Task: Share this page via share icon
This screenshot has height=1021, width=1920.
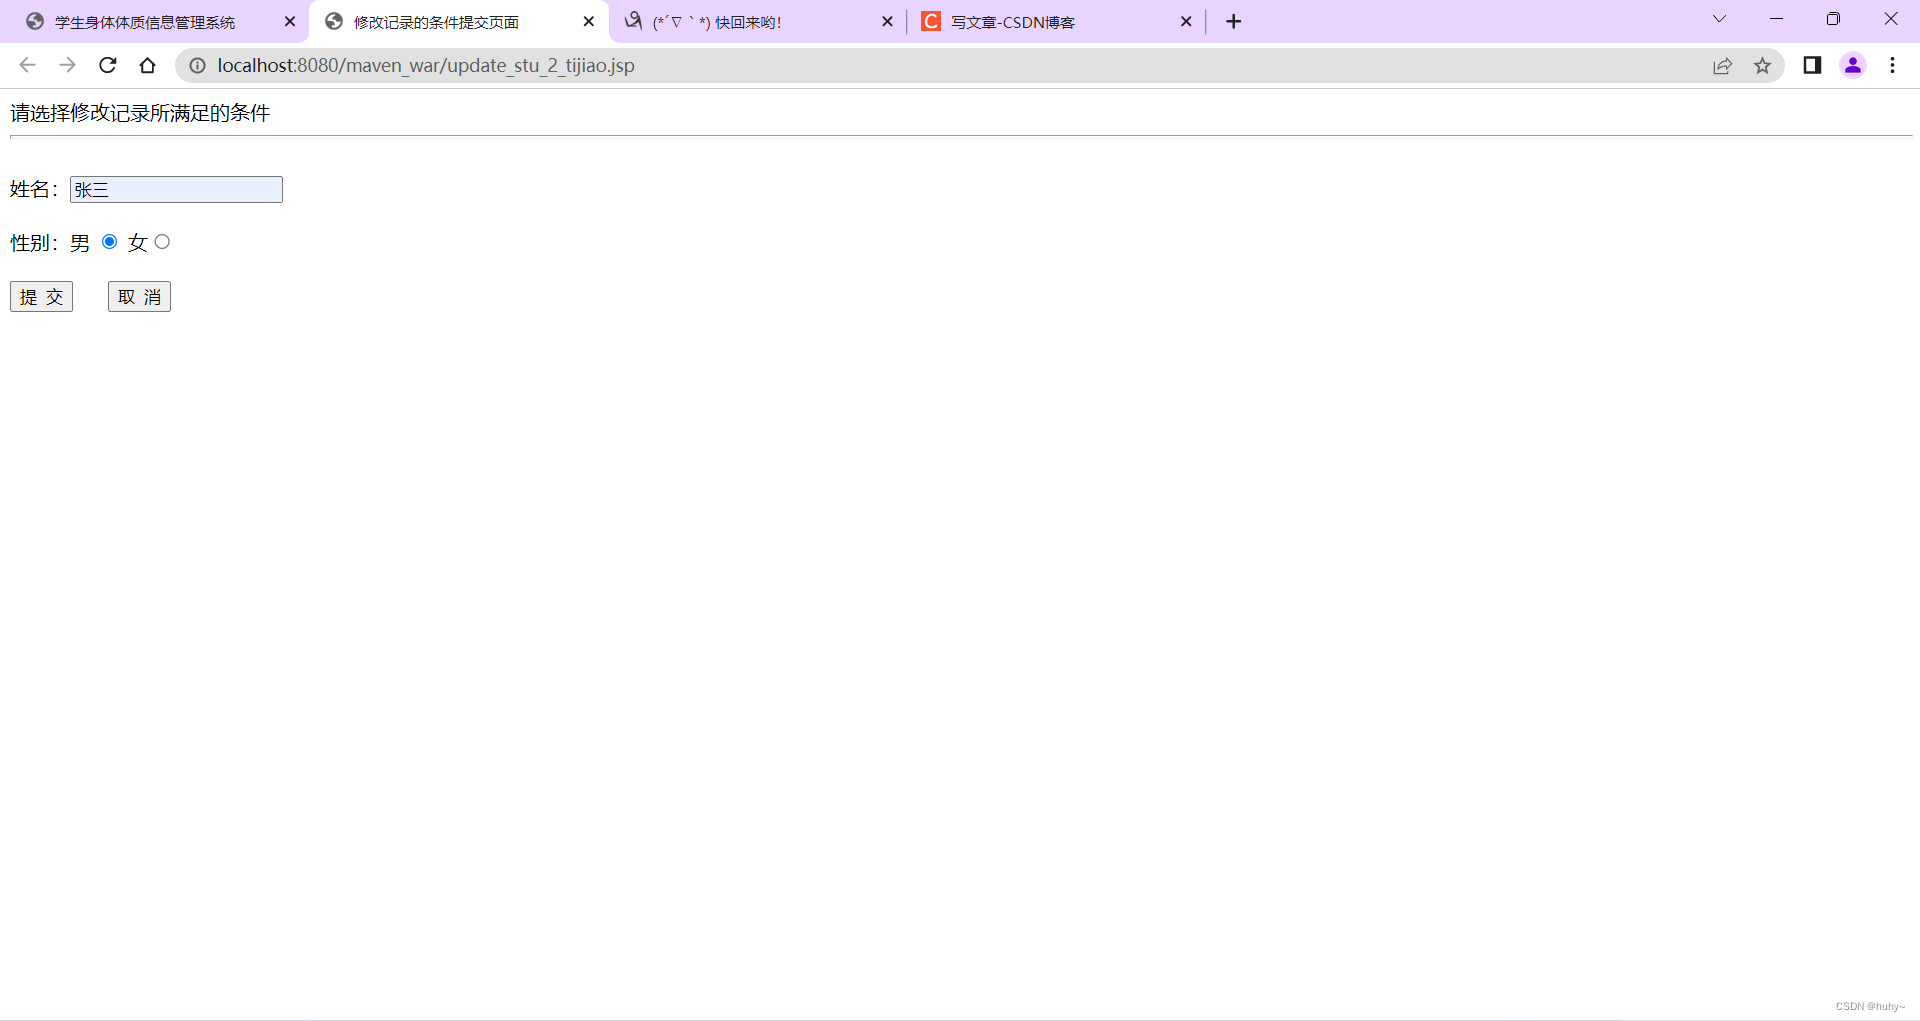Action: (x=1722, y=65)
